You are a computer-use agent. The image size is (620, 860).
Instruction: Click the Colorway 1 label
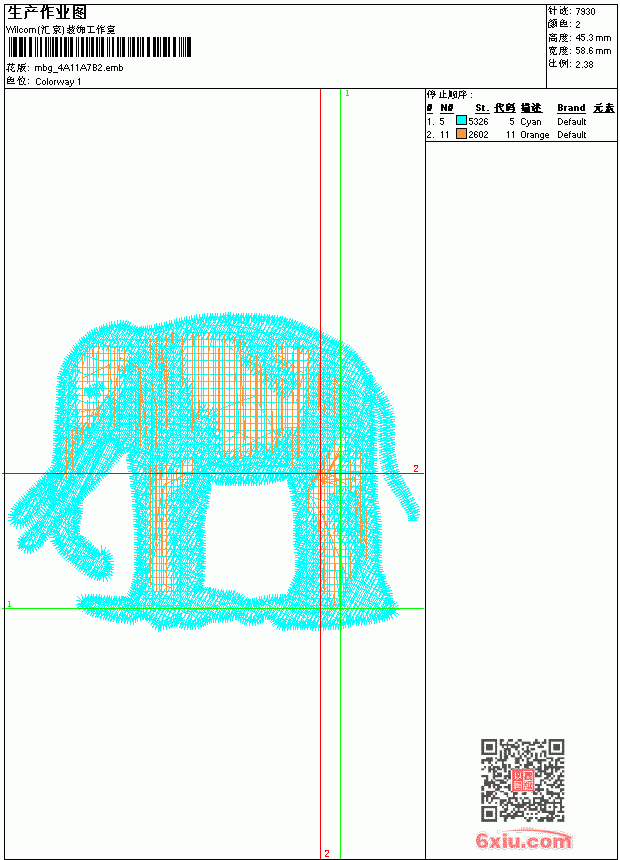pos(58,82)
